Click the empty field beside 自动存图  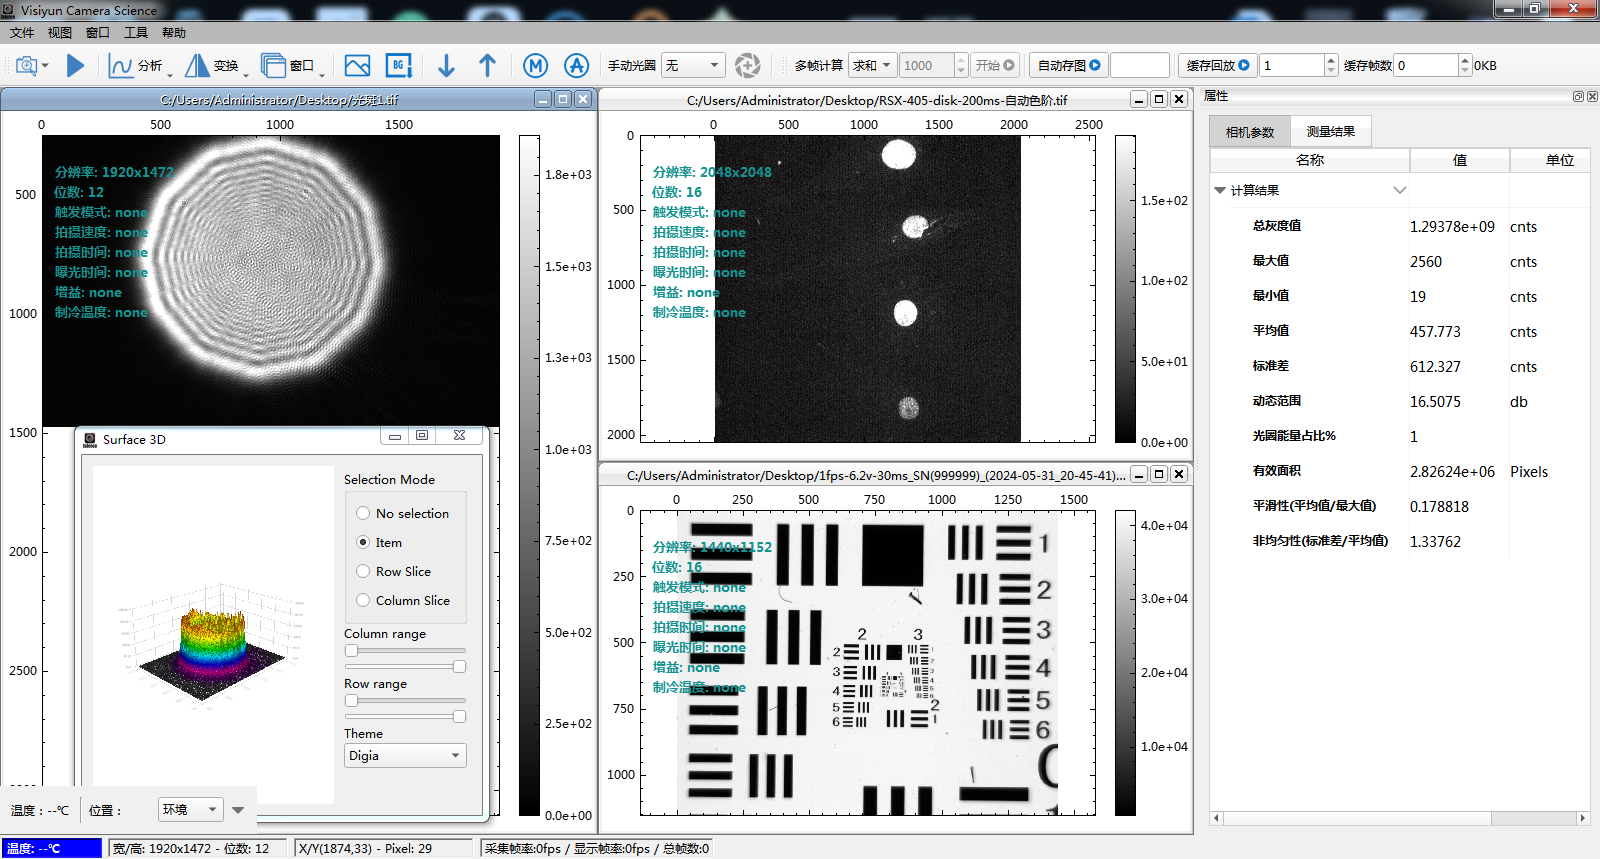click(x=1140, y=66)
